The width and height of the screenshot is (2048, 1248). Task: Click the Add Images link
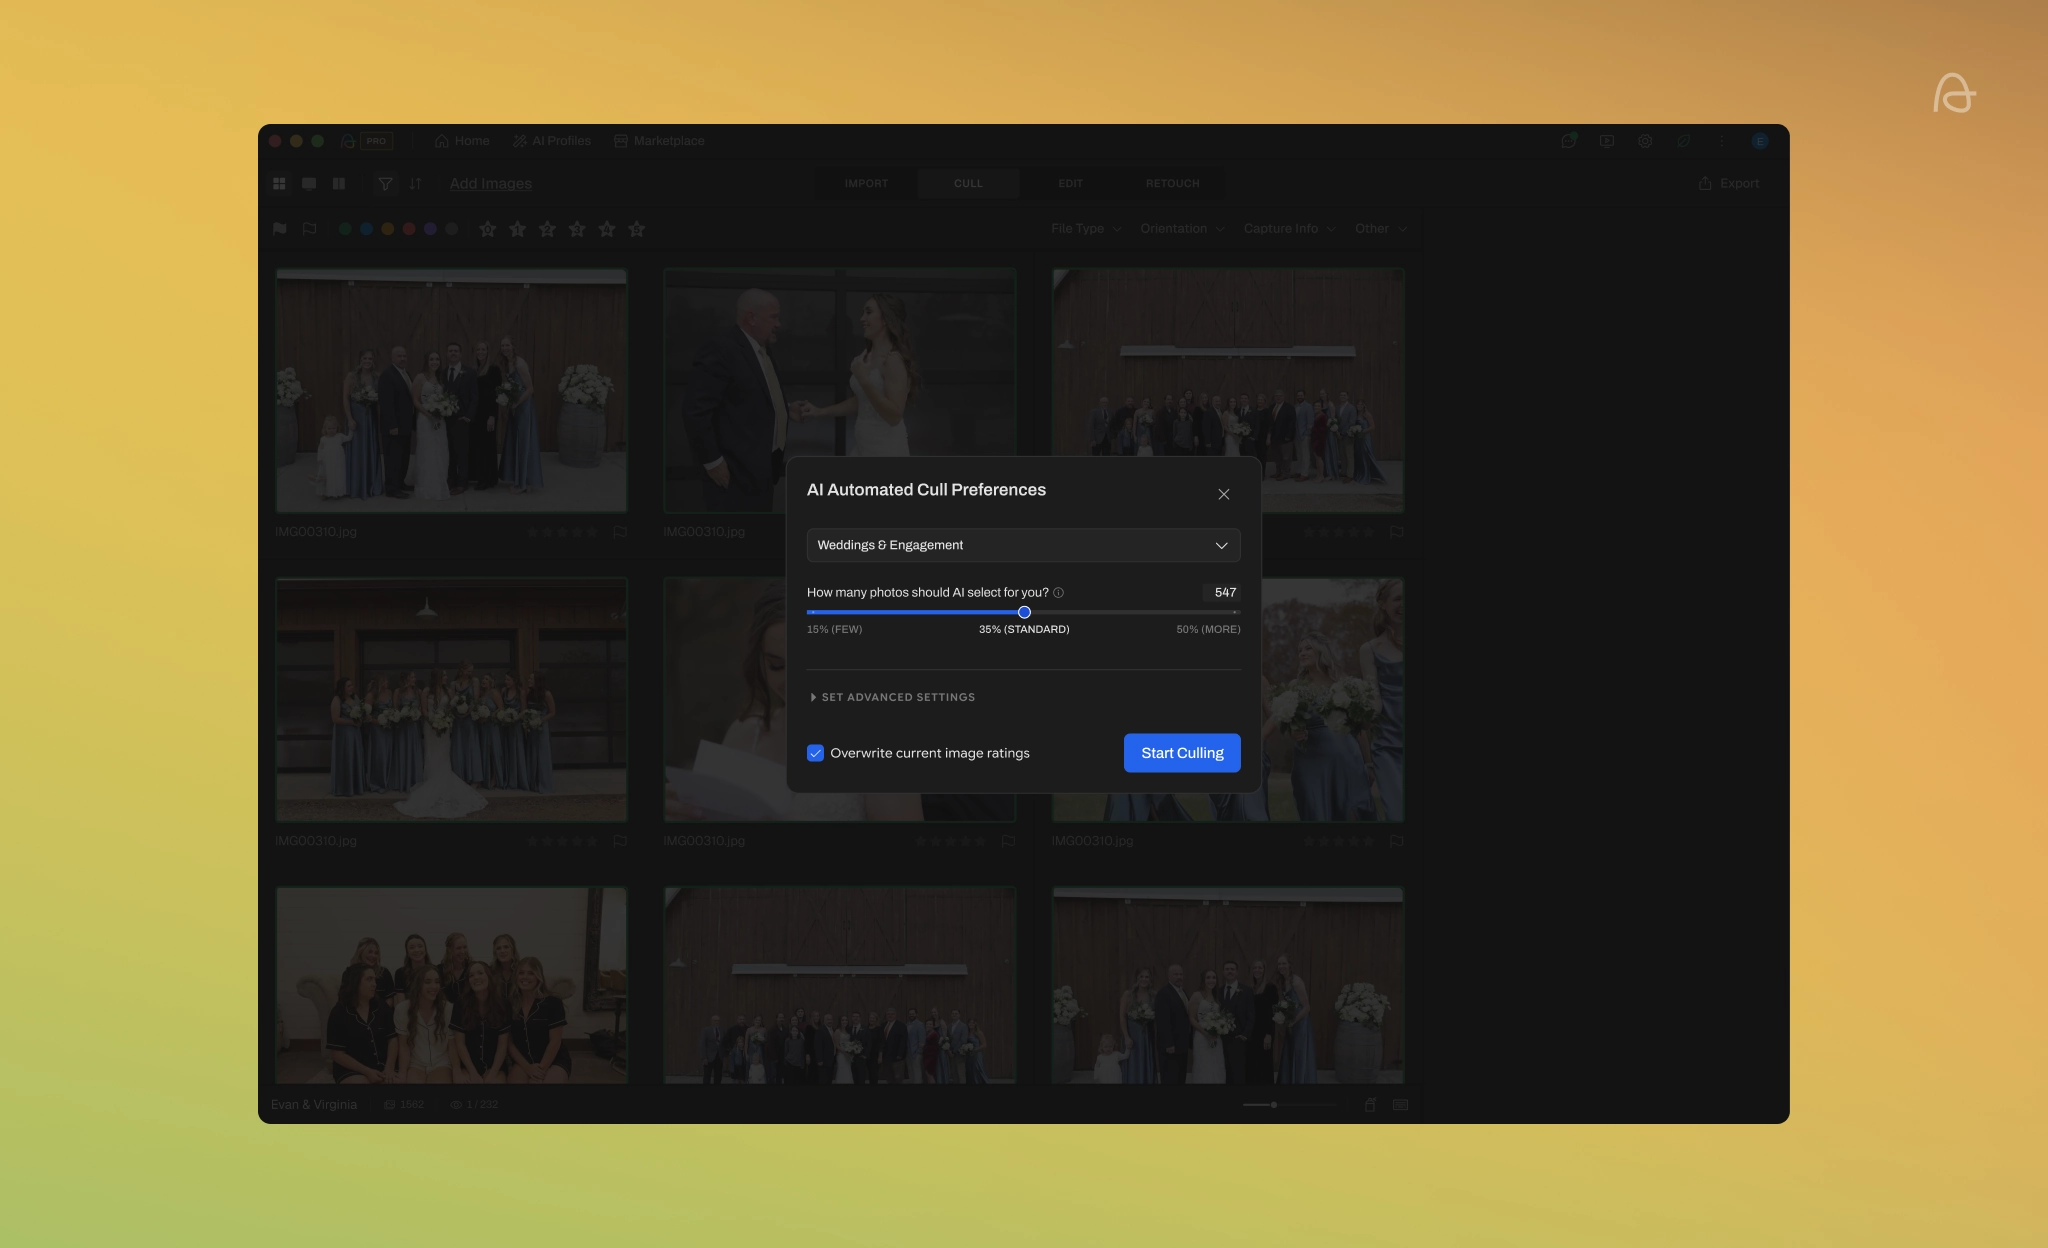(x=490, y=184)
